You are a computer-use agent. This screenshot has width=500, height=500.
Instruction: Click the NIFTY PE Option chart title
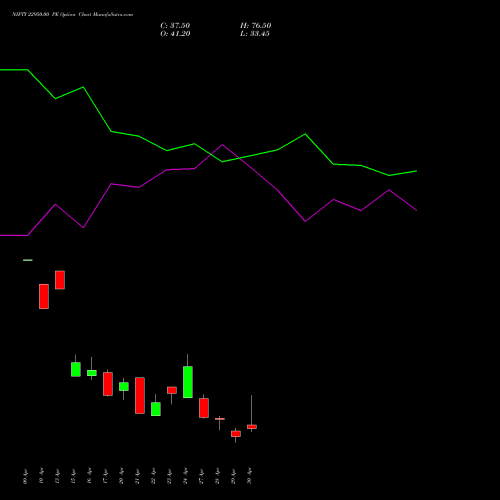click(x=72, y=15)
